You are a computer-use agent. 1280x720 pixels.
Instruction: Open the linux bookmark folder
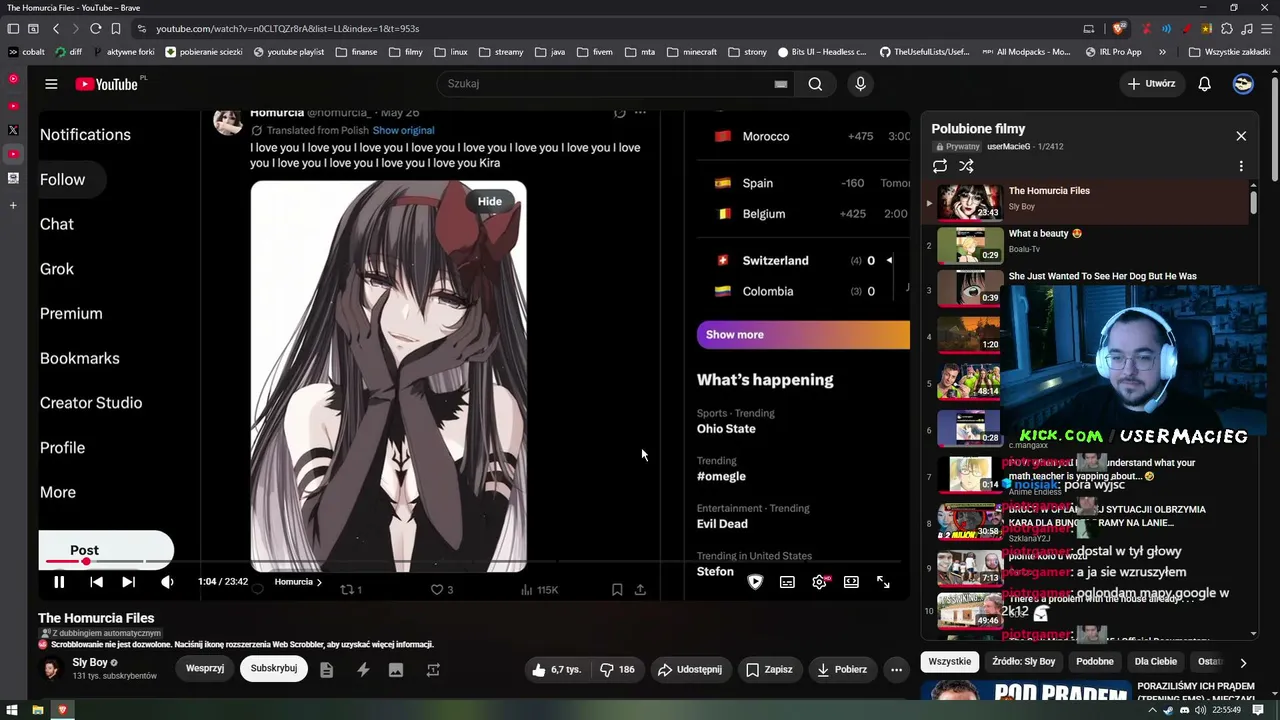pos(451,52)
